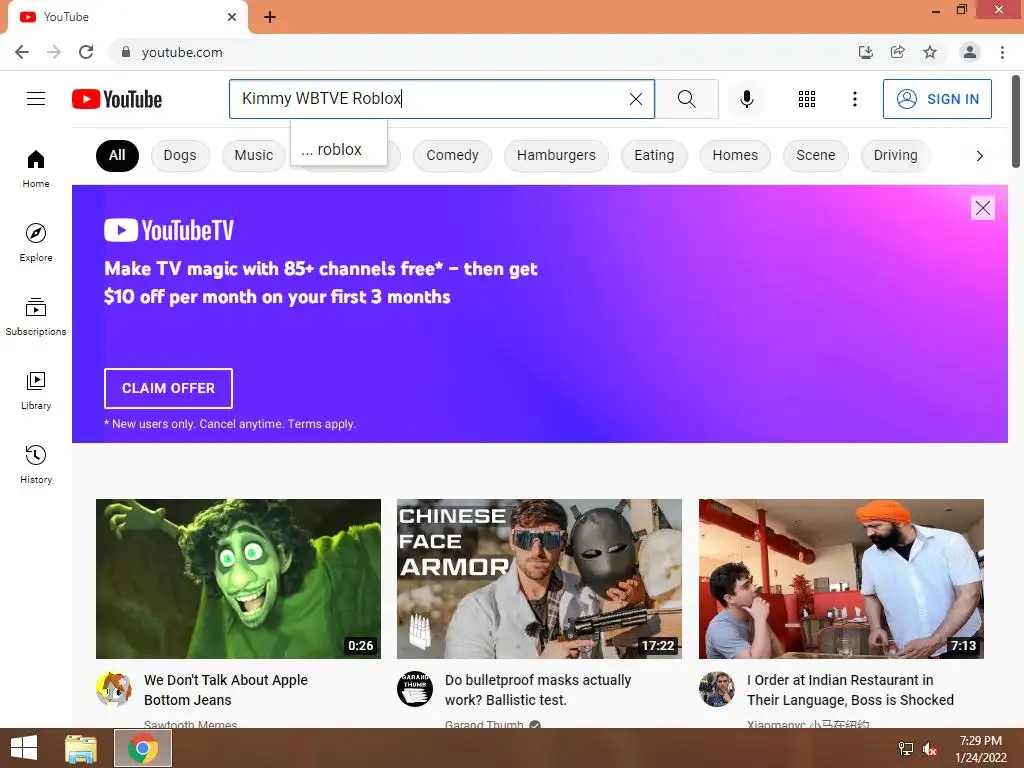
Task: Open History in the sidebar
Action: coord(36,464)
